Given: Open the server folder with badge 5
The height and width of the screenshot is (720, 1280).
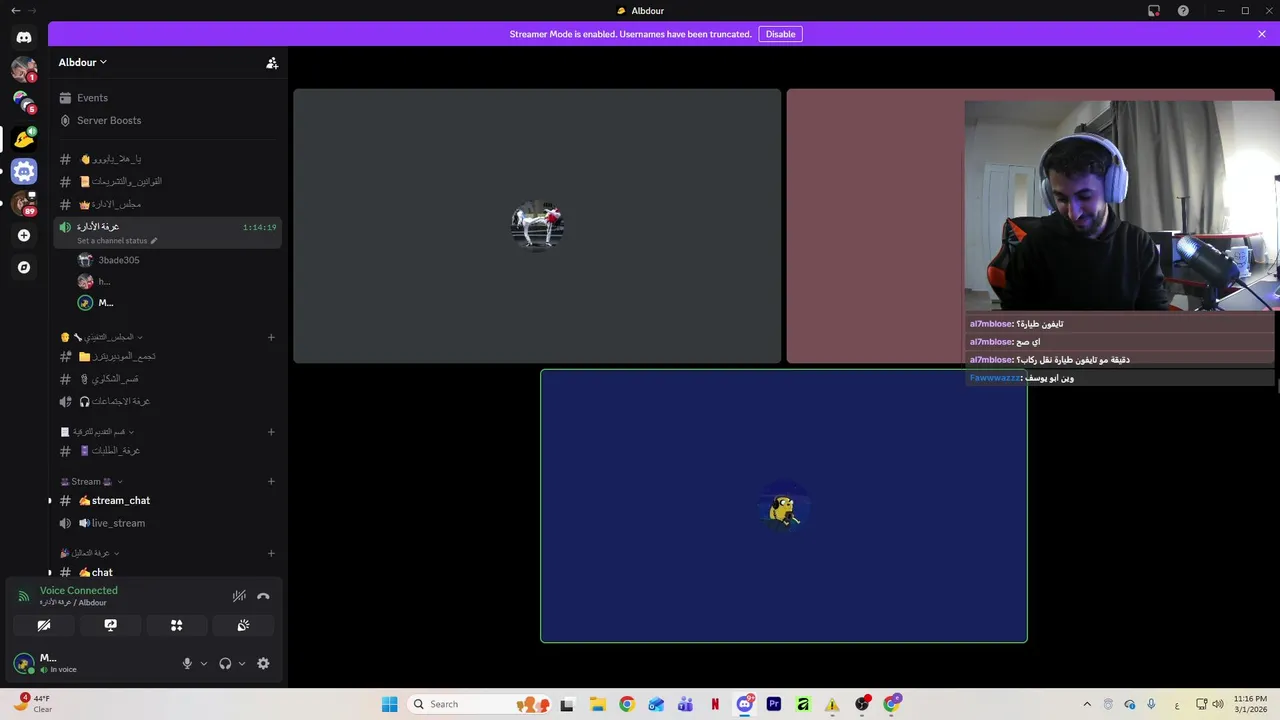Looking at the screenshot, I should click(24, 102).
